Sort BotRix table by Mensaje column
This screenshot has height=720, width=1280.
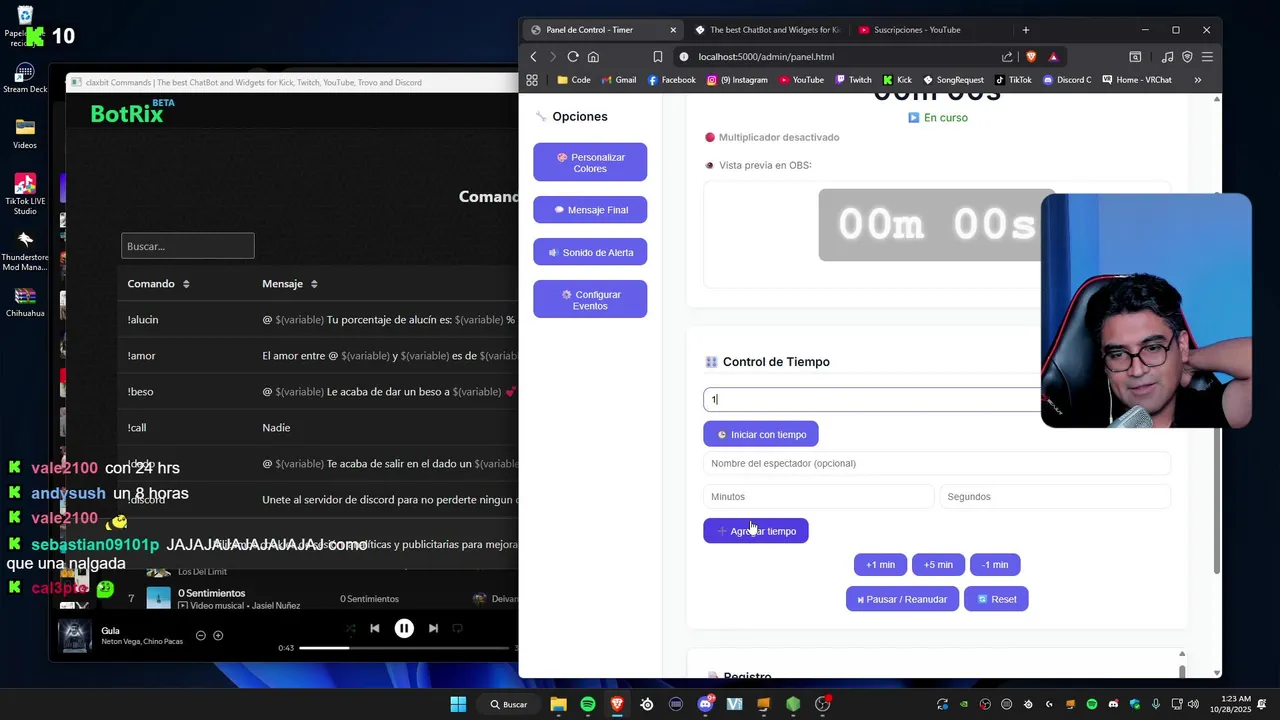[290, 284]
